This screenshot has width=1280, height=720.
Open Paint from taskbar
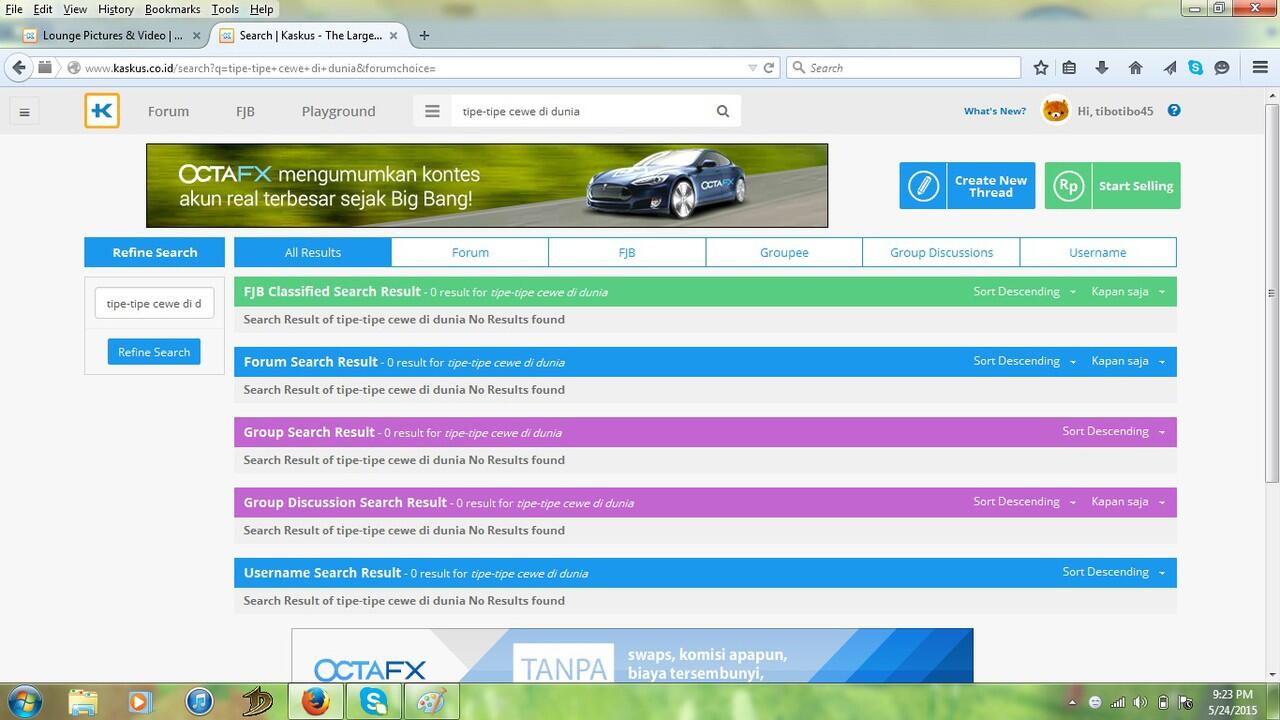click(431, 702)
